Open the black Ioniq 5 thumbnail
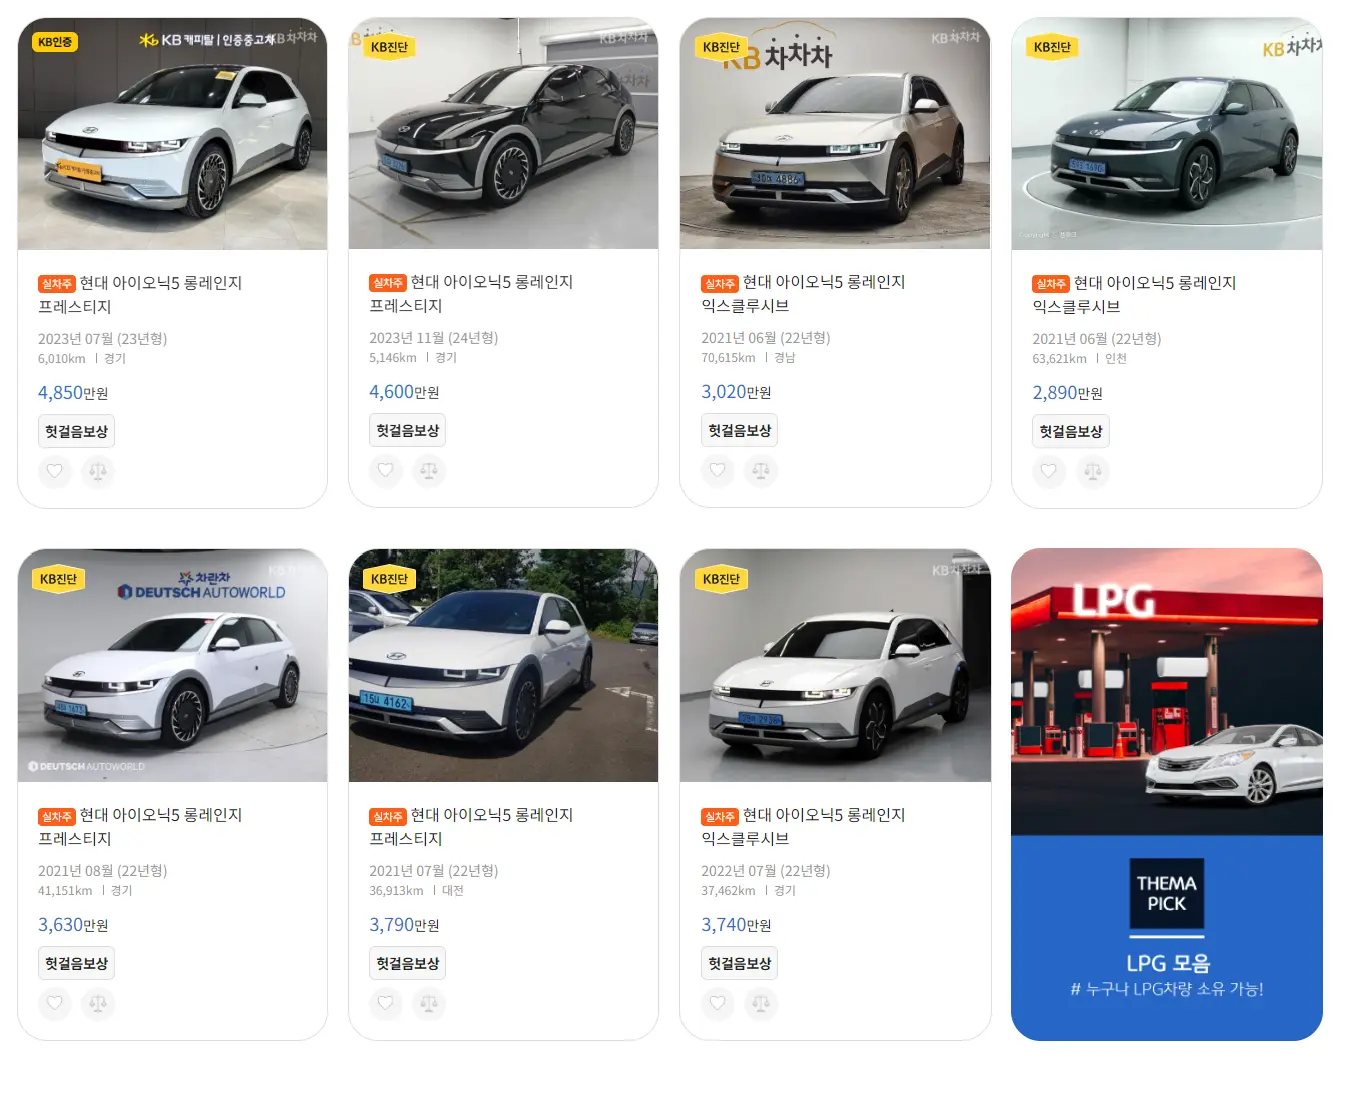Viewport: 1362px width, 1104px height. (503, 133)
